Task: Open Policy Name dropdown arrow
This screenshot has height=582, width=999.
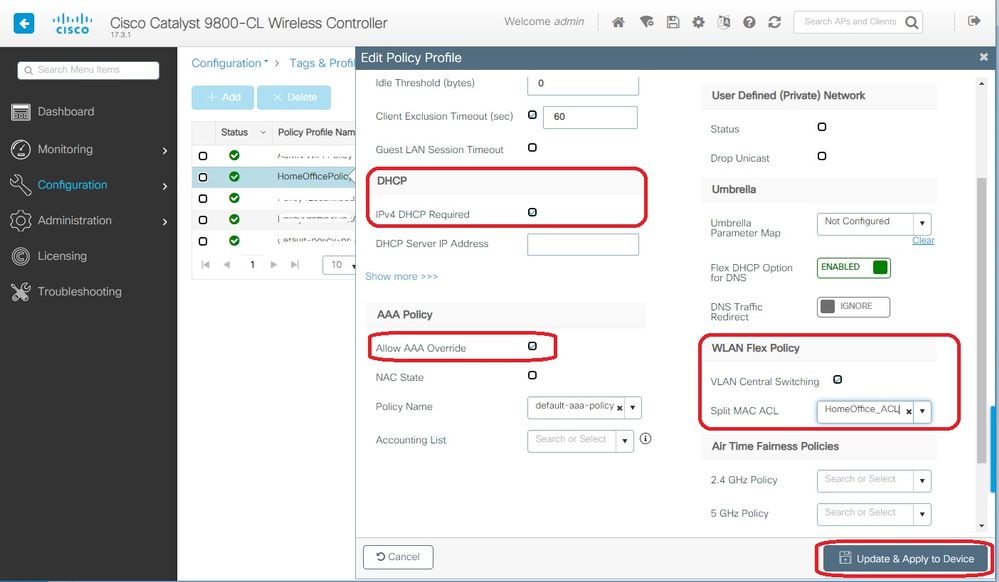Action: (x=633, y=407)
